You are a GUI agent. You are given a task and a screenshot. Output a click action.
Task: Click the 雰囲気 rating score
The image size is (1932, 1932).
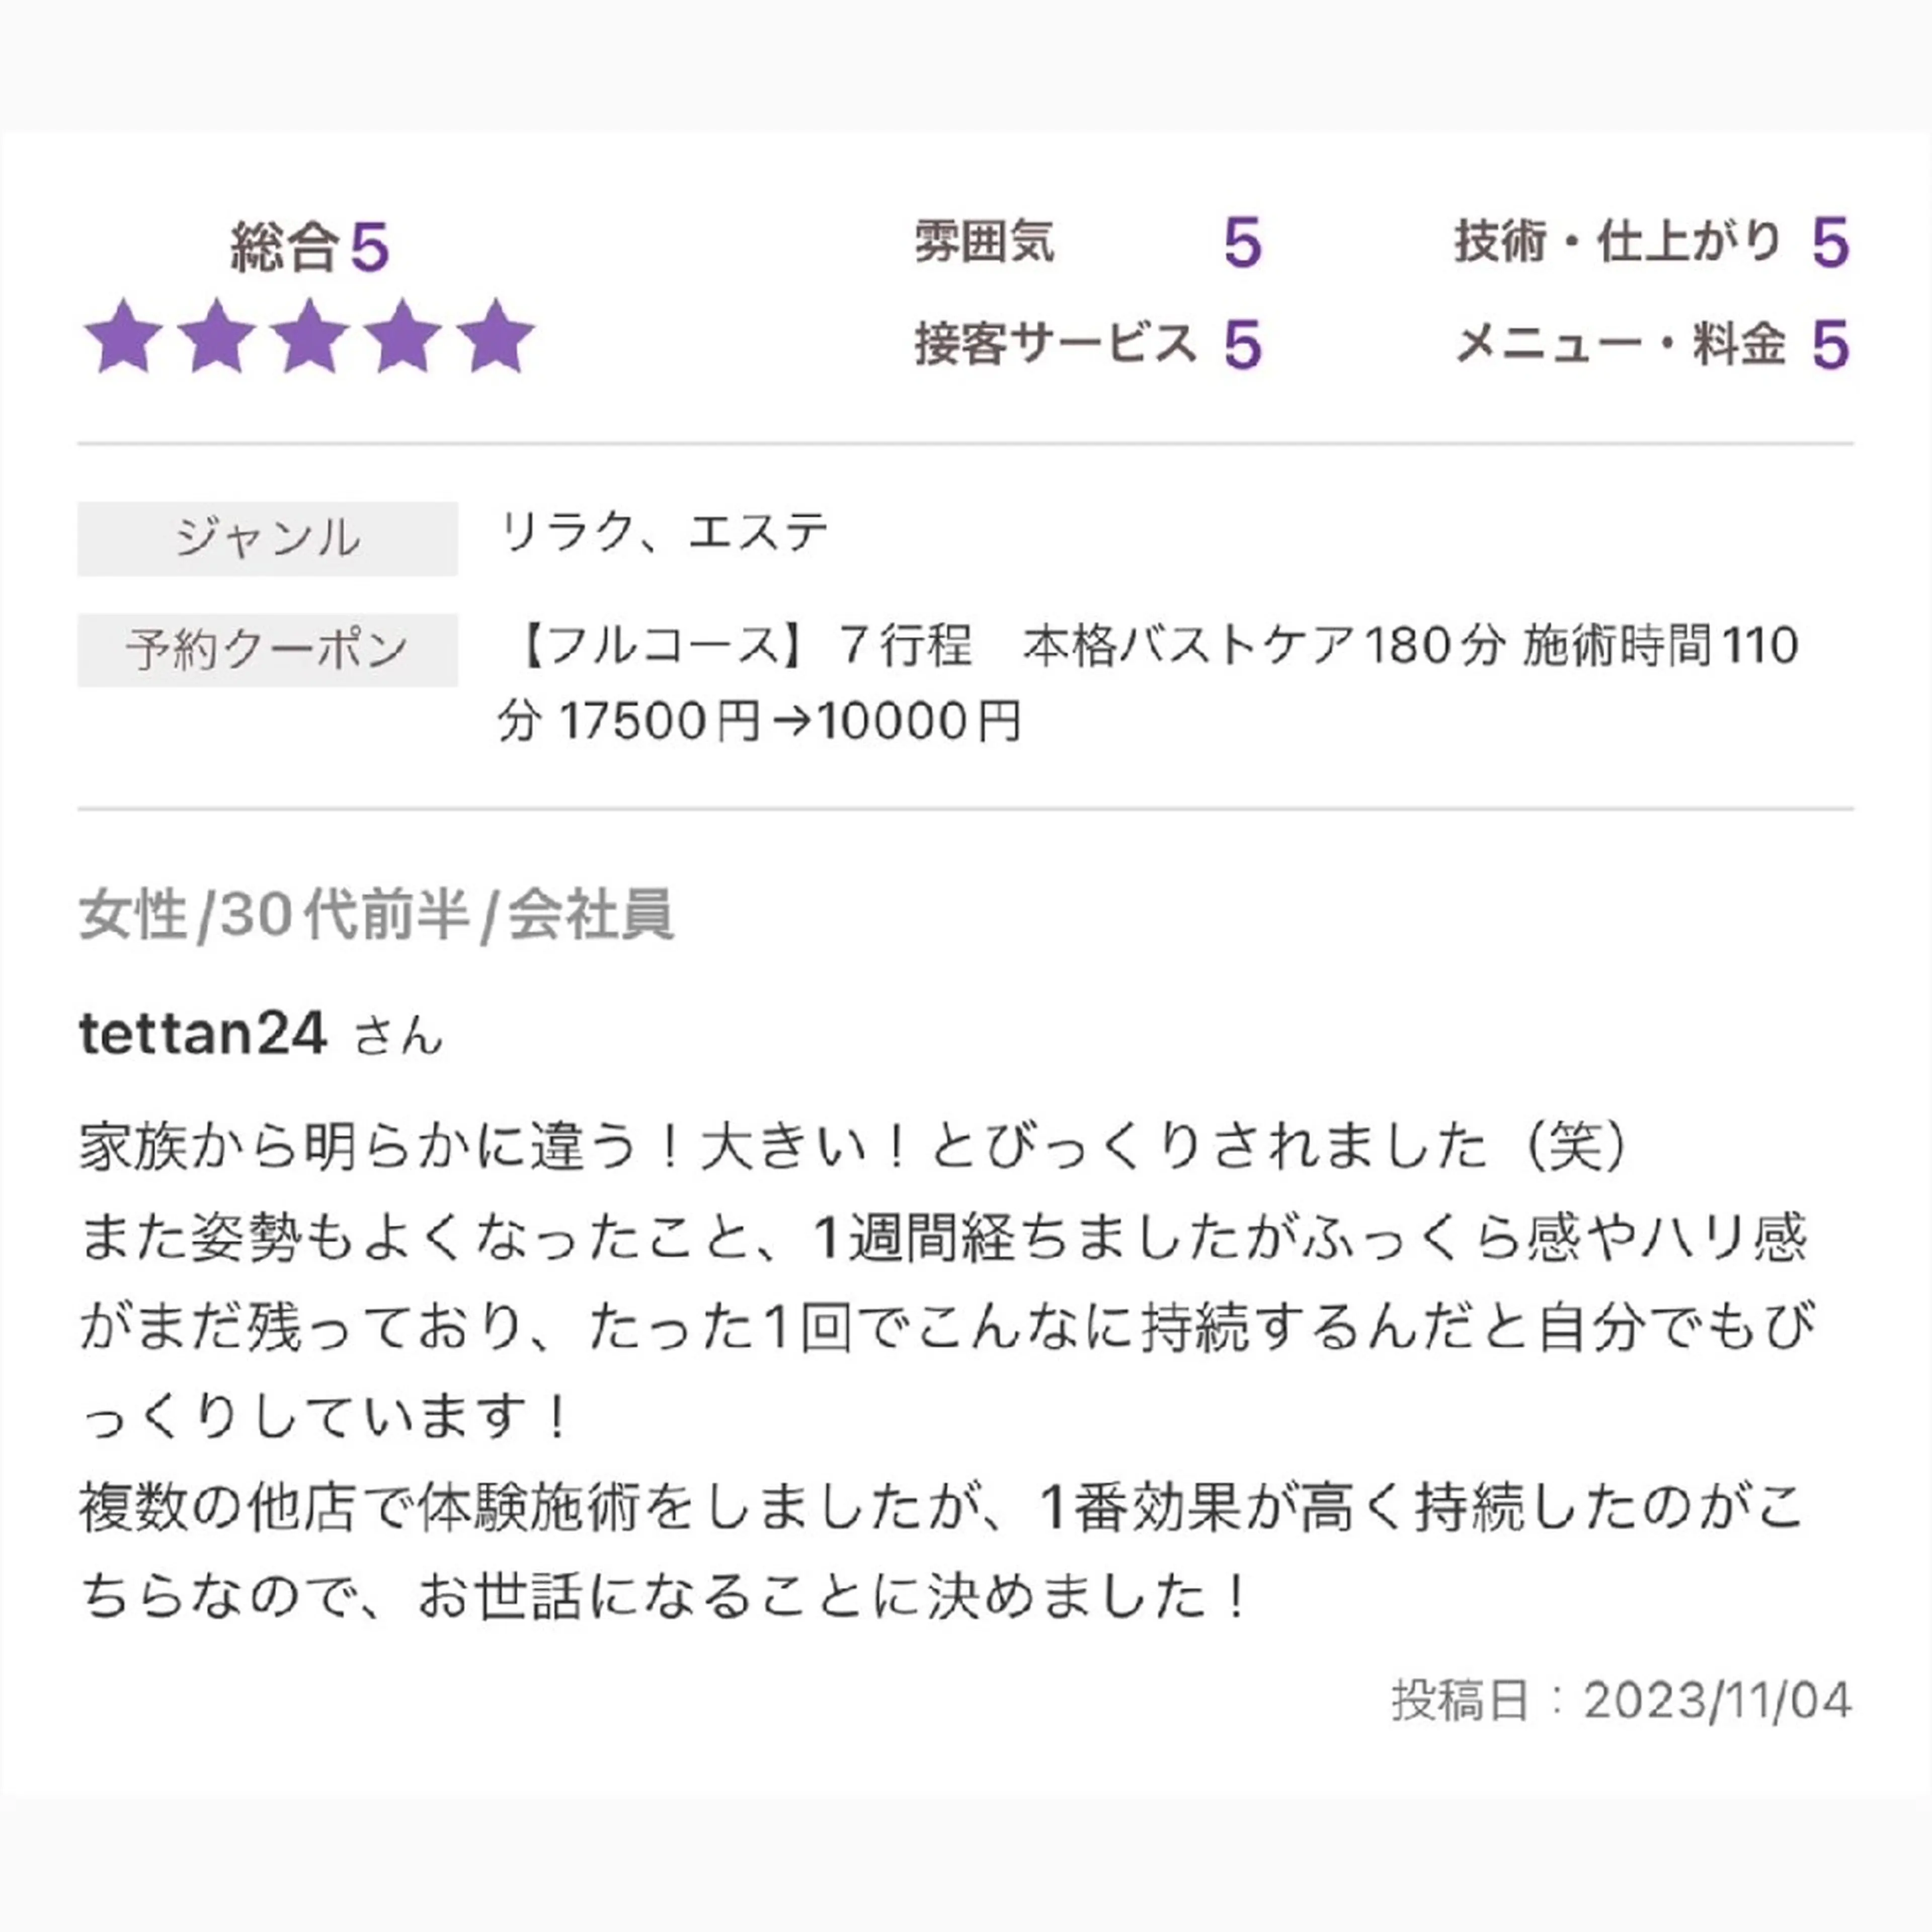(x=1242, y=243)
